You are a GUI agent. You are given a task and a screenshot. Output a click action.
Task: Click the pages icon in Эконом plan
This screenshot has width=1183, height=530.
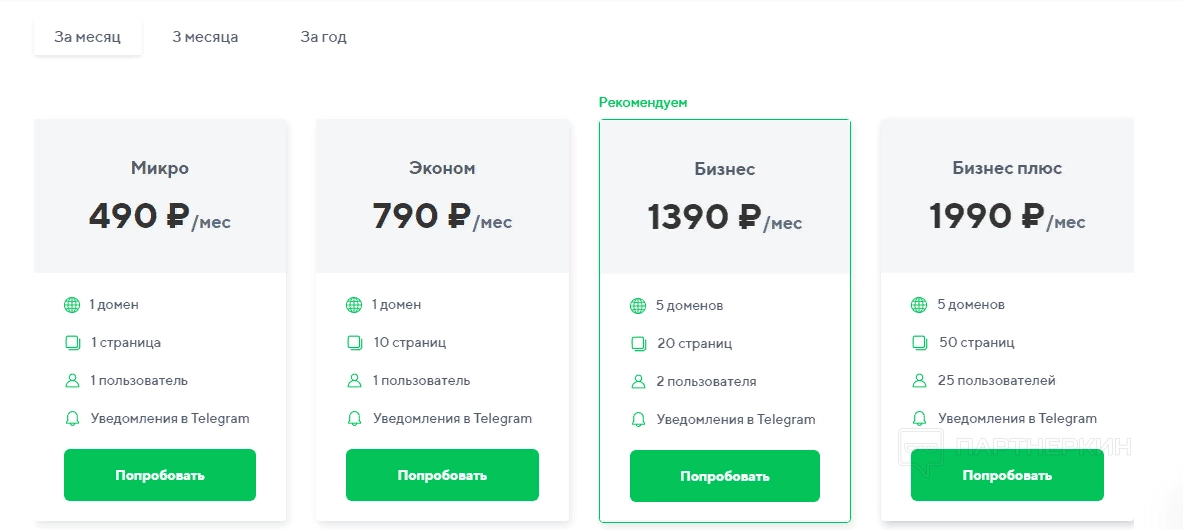354,342
